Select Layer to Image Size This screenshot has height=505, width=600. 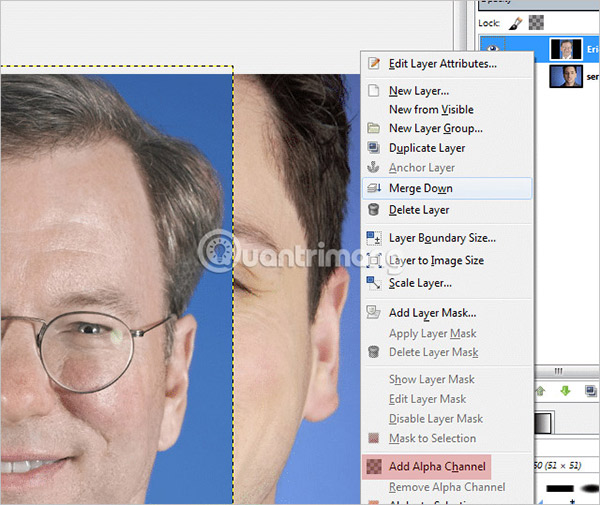[x=447, y=261]
